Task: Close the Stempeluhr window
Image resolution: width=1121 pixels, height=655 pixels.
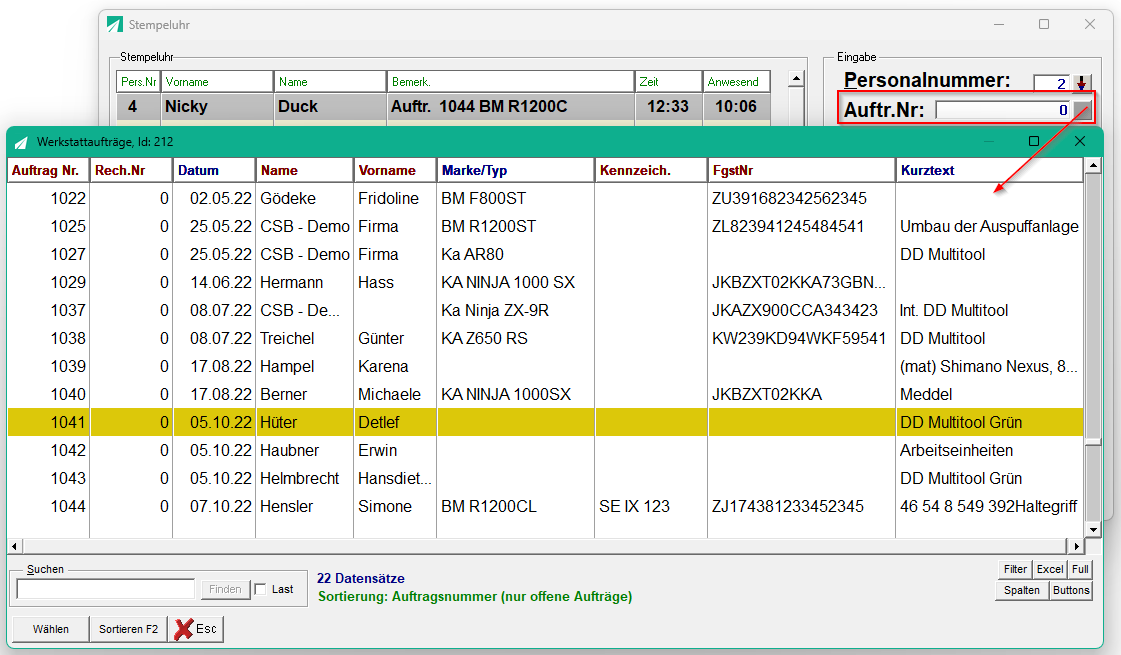Action: click(1090, 24)
